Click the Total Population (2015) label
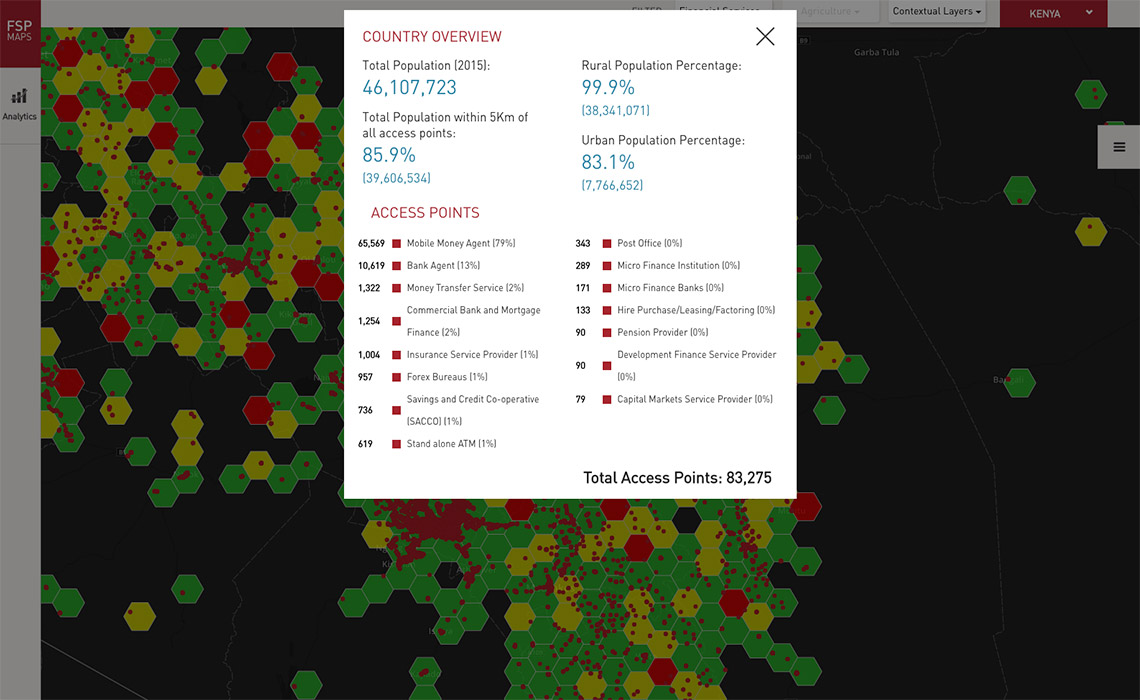Screen dimensions: 1140x700 point(426,65)
